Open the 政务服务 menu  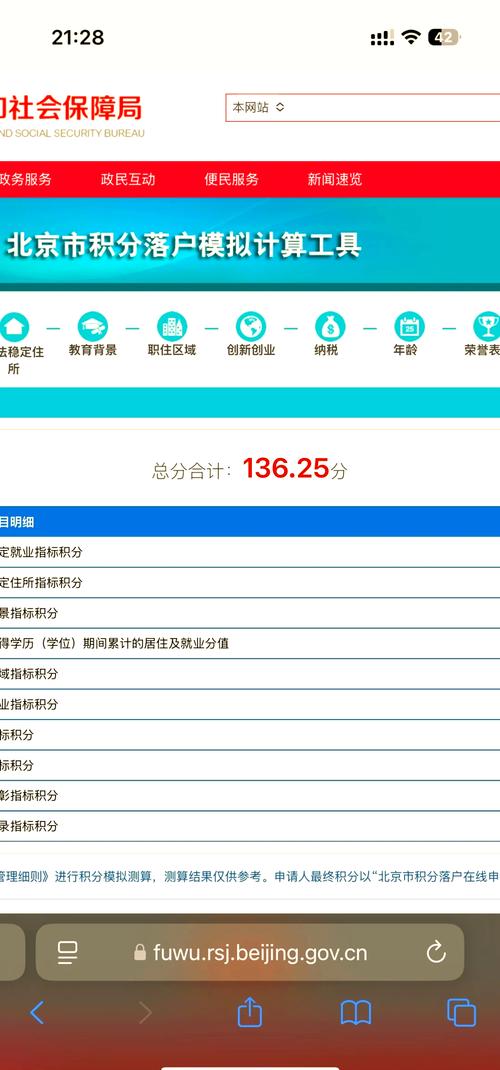coord(25,179)
